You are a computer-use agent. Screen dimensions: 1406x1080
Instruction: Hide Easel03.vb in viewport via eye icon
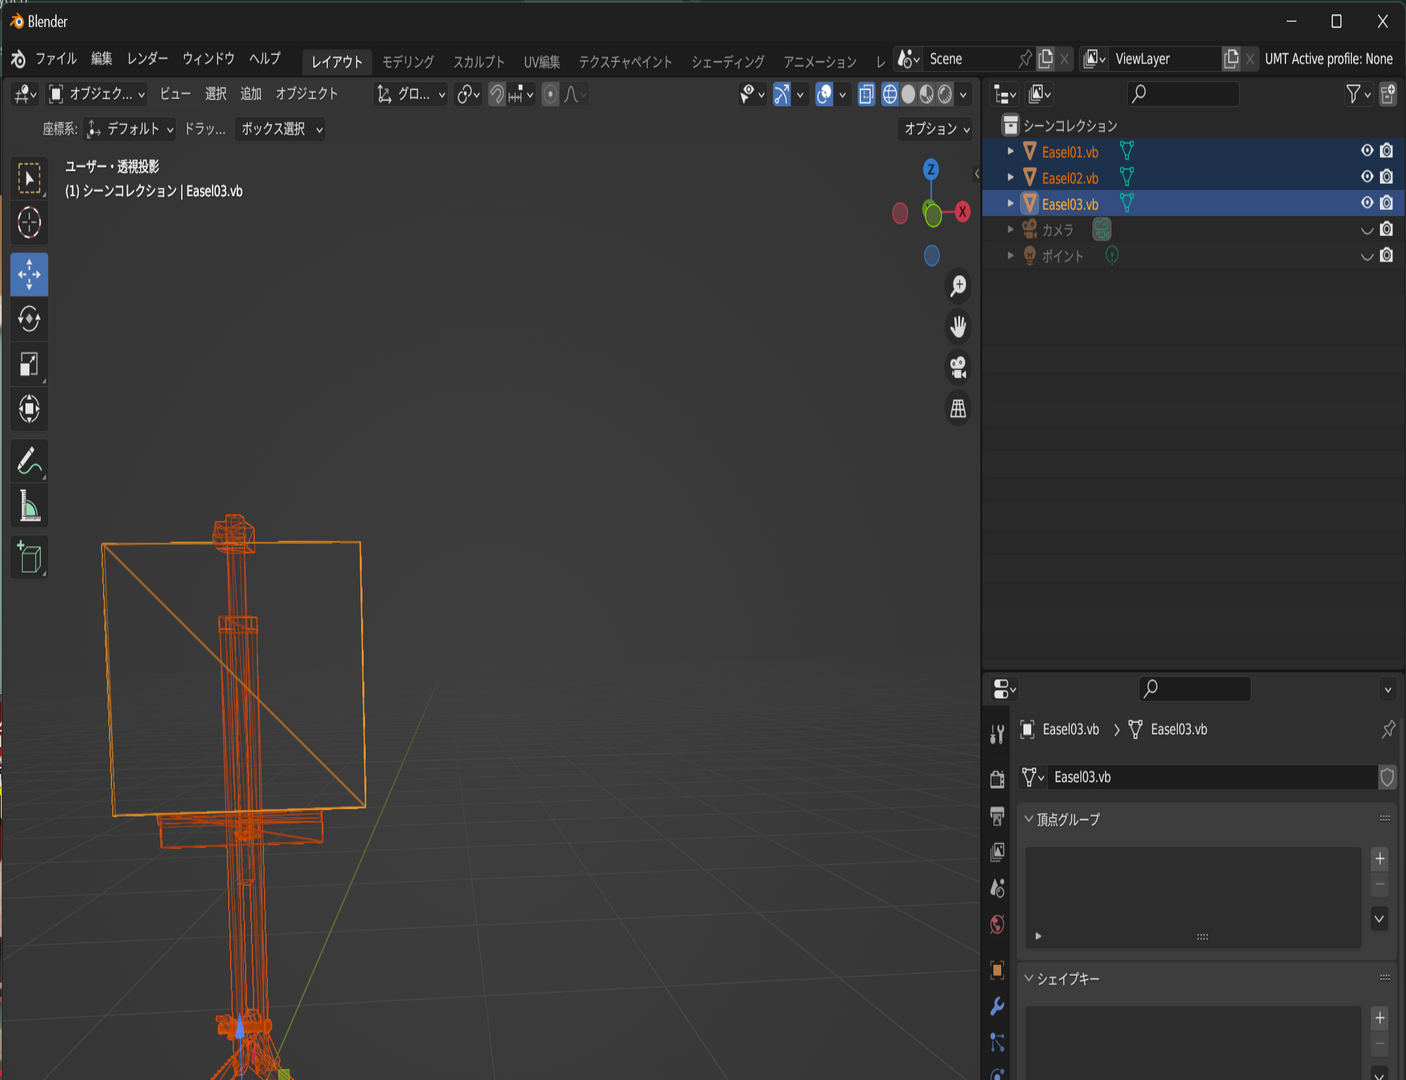pos(1367,203)
